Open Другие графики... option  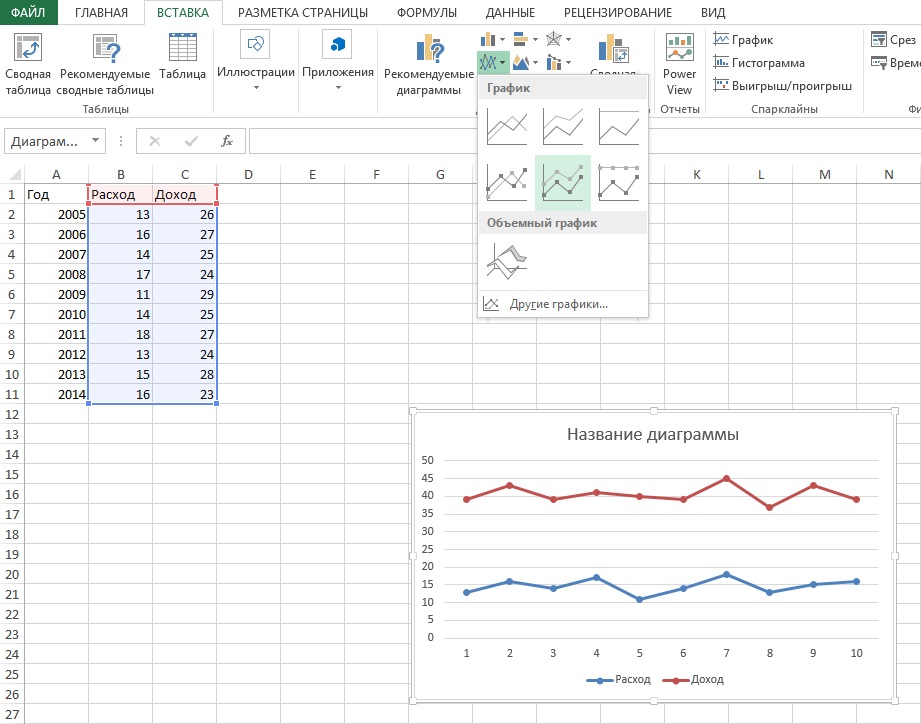click(x=558, y=304)
